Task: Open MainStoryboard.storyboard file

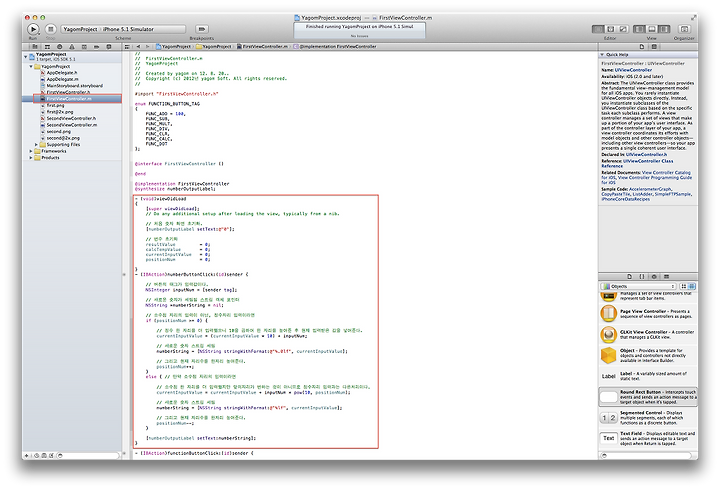Action: pos(73,85)
